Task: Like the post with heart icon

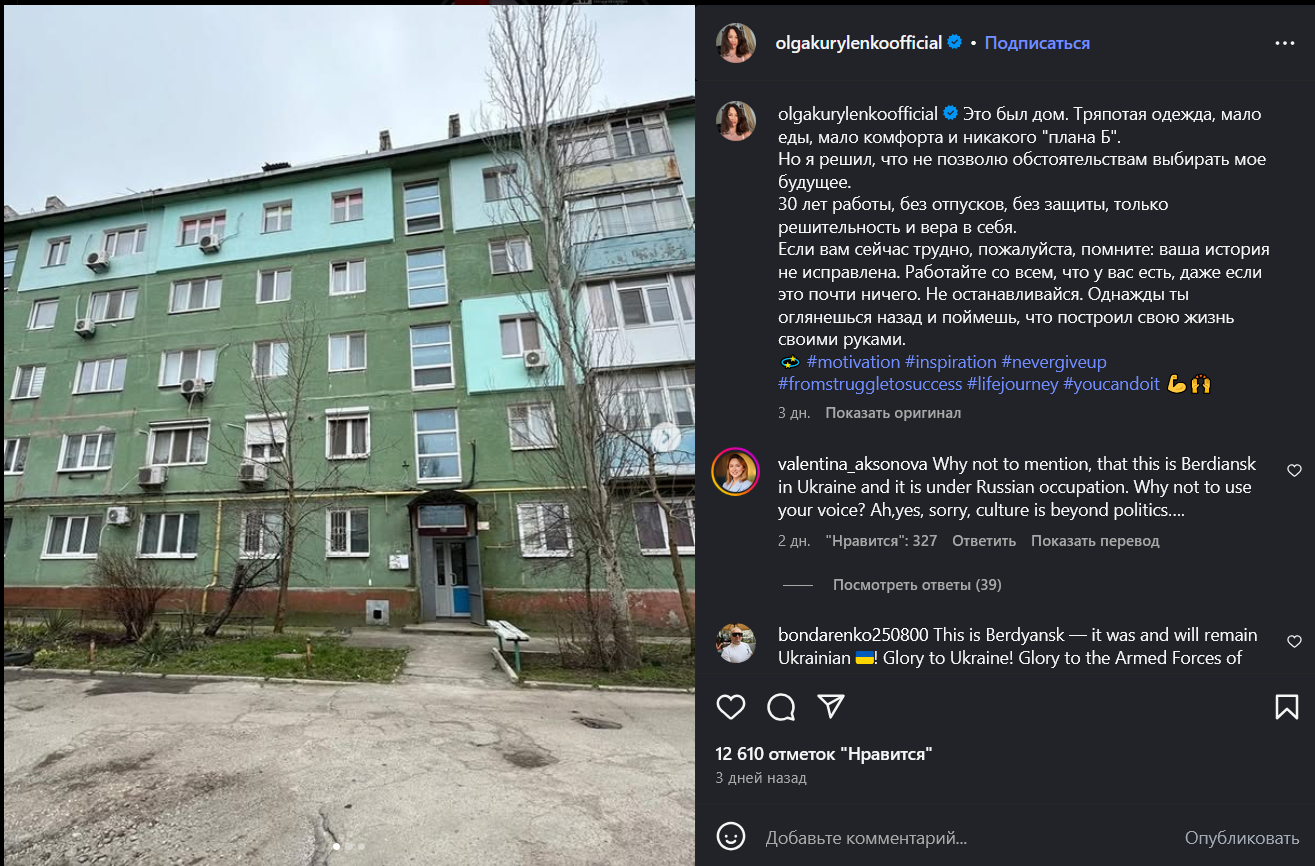Action: (731, 707)
